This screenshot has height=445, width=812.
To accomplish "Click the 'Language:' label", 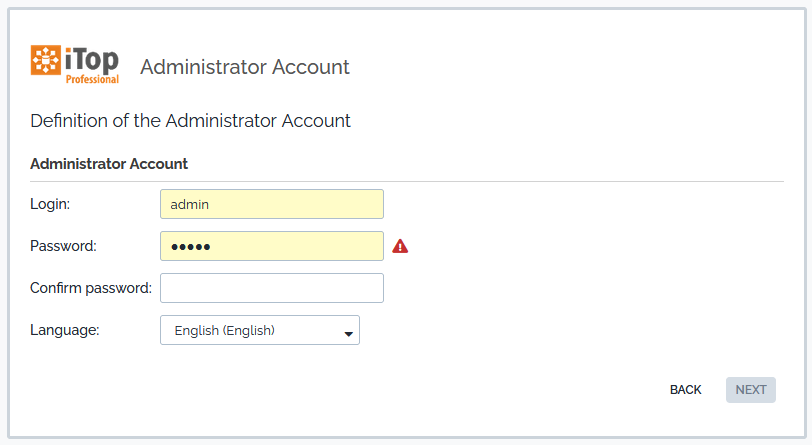I will (x=65, y=330).
